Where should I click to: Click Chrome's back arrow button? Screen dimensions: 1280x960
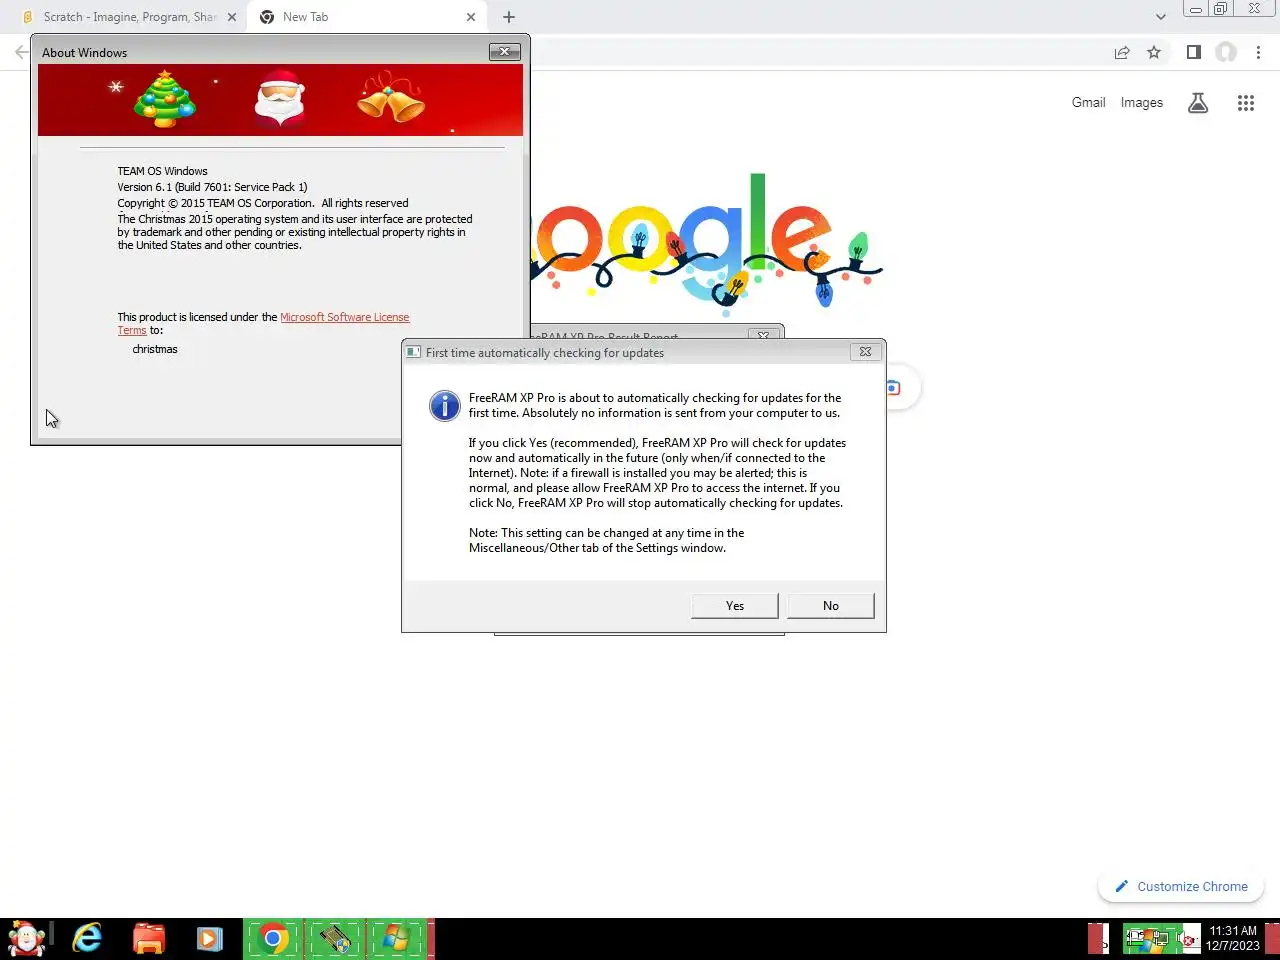coord(21,52)
